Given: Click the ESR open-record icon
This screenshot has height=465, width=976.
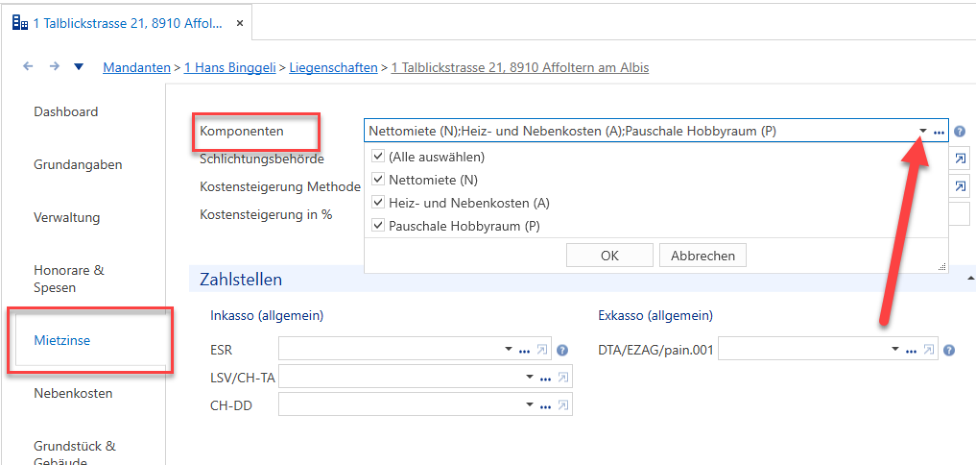Looking at the screenshot, I should pos(542,350).
